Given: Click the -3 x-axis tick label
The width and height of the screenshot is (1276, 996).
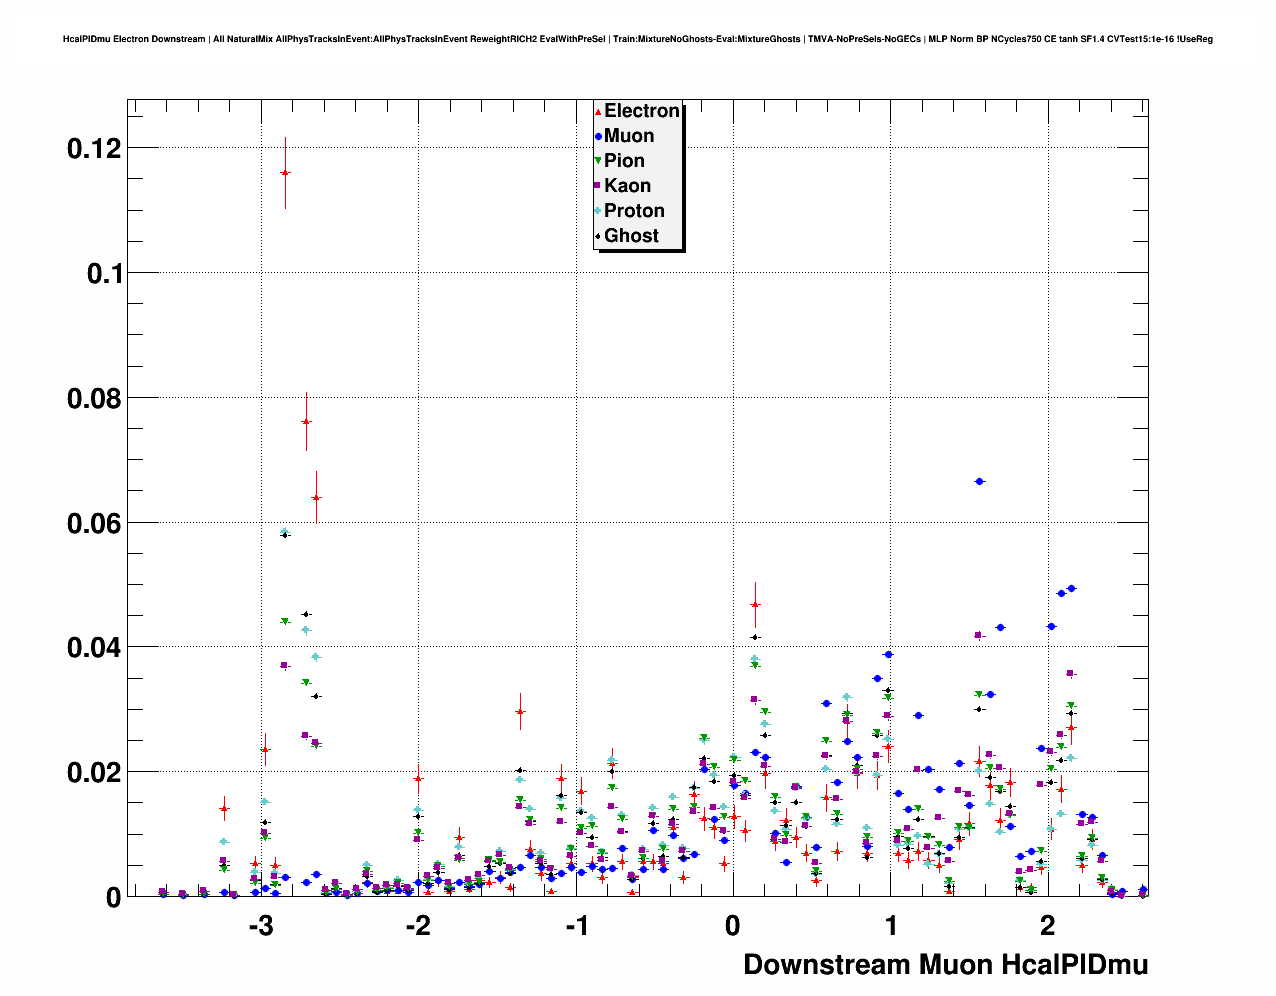Looking at the screenshot, I should click(260, 926).
